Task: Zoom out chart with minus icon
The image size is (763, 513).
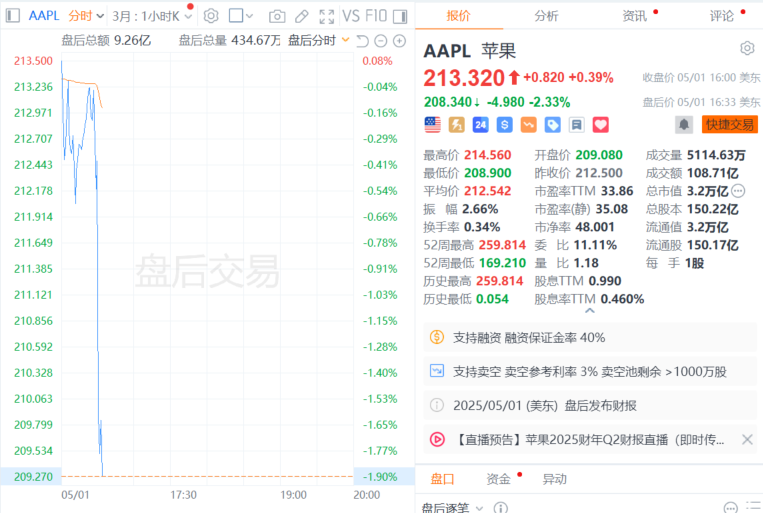Action: [x=381, y=40]
